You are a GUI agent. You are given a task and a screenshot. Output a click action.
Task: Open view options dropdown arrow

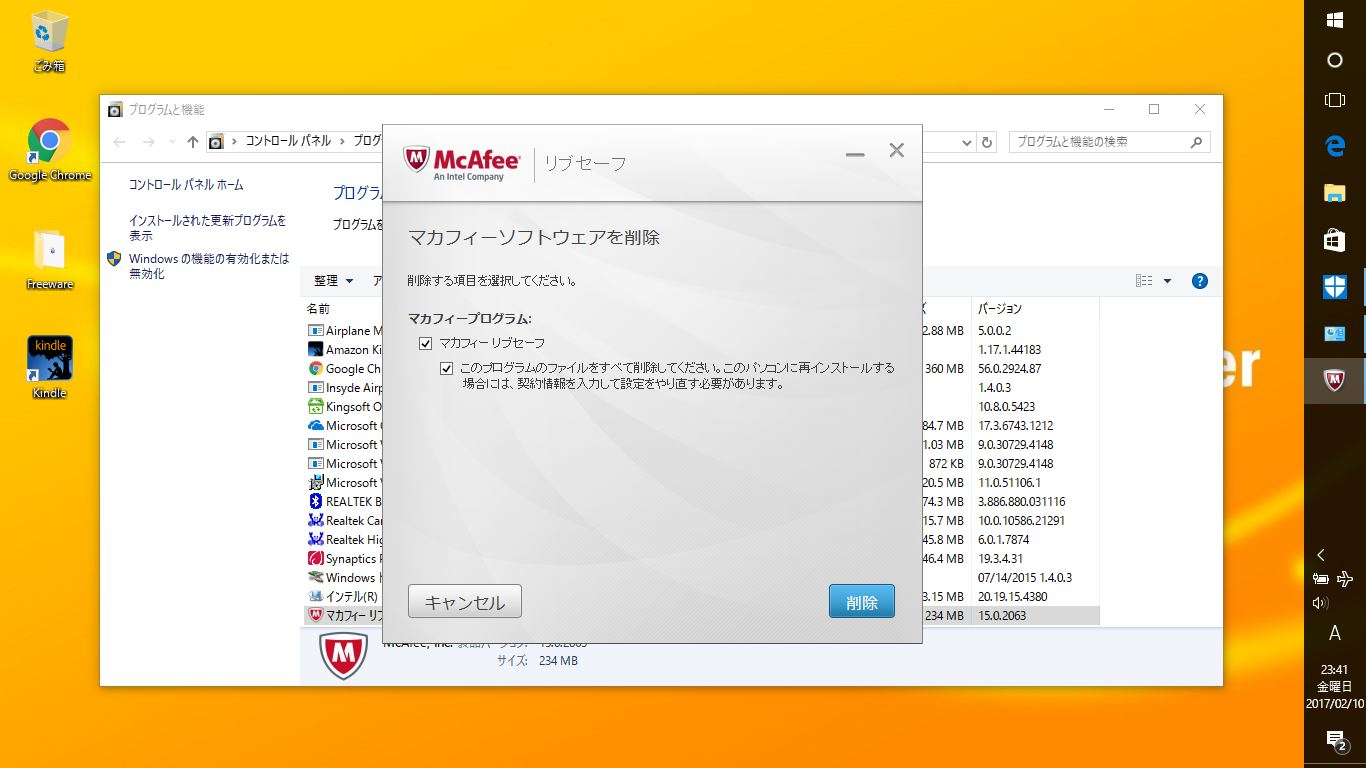click(1167, 281)
